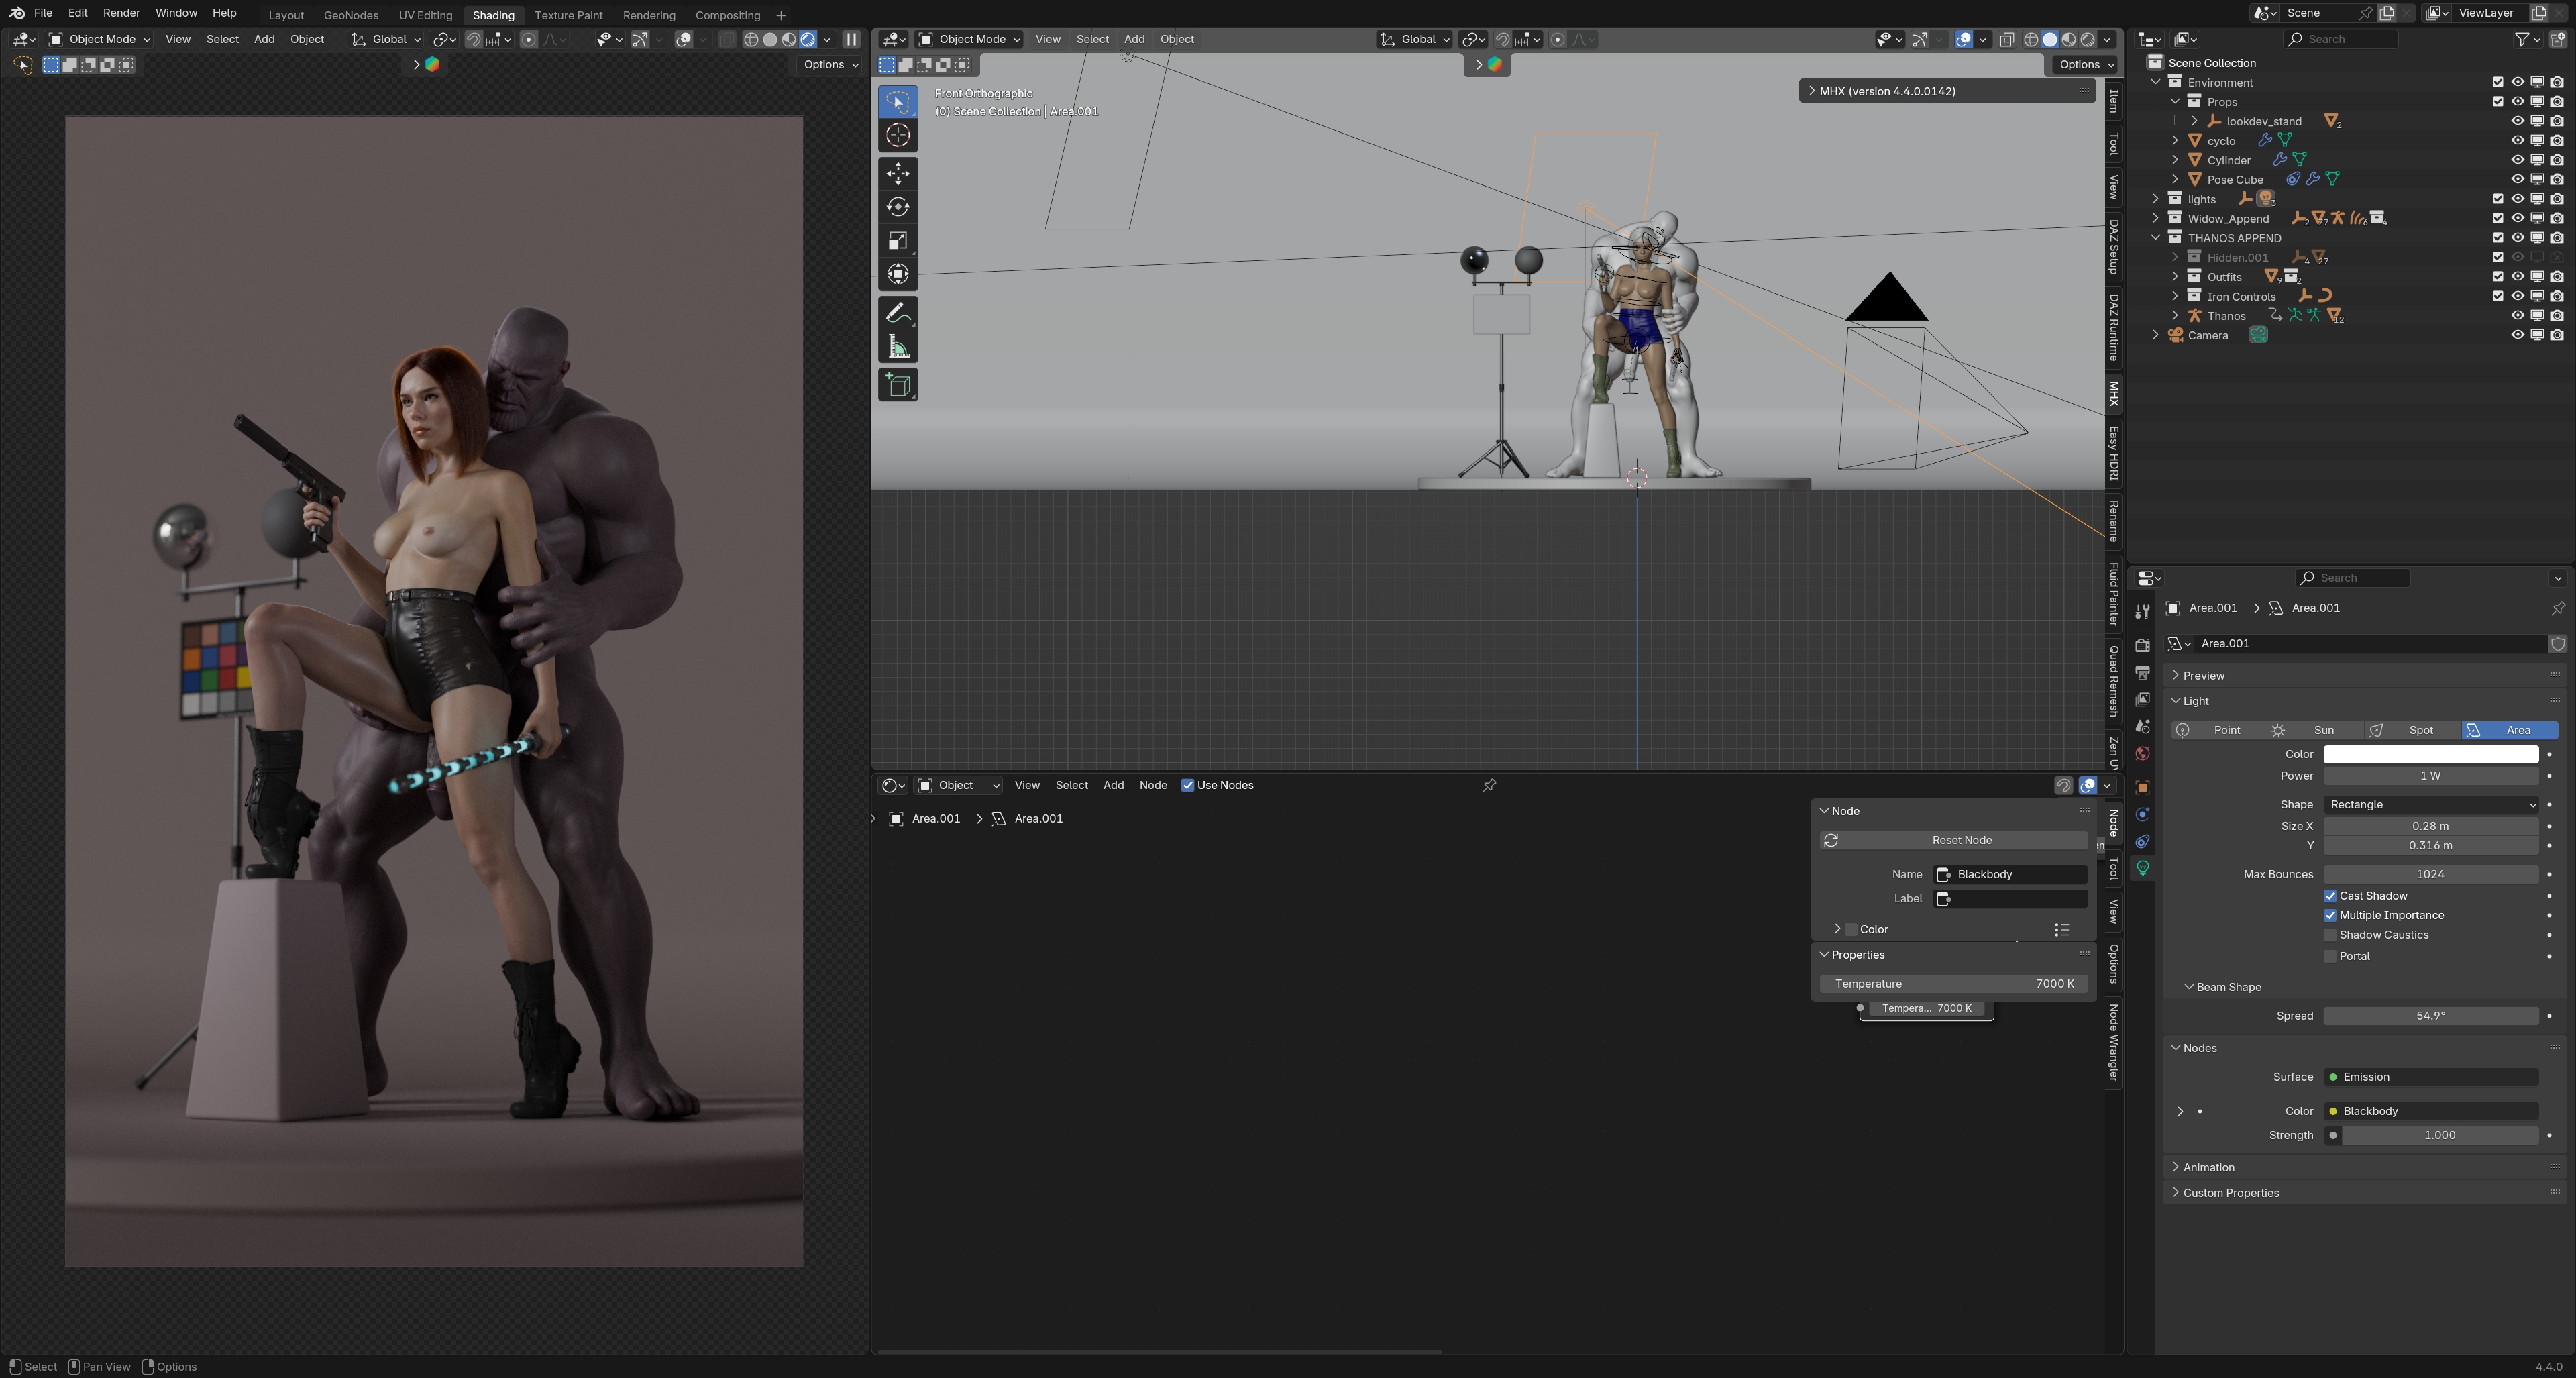
Task: Enable the Shadow Caustics checkbox
Action: point(2330,935)
